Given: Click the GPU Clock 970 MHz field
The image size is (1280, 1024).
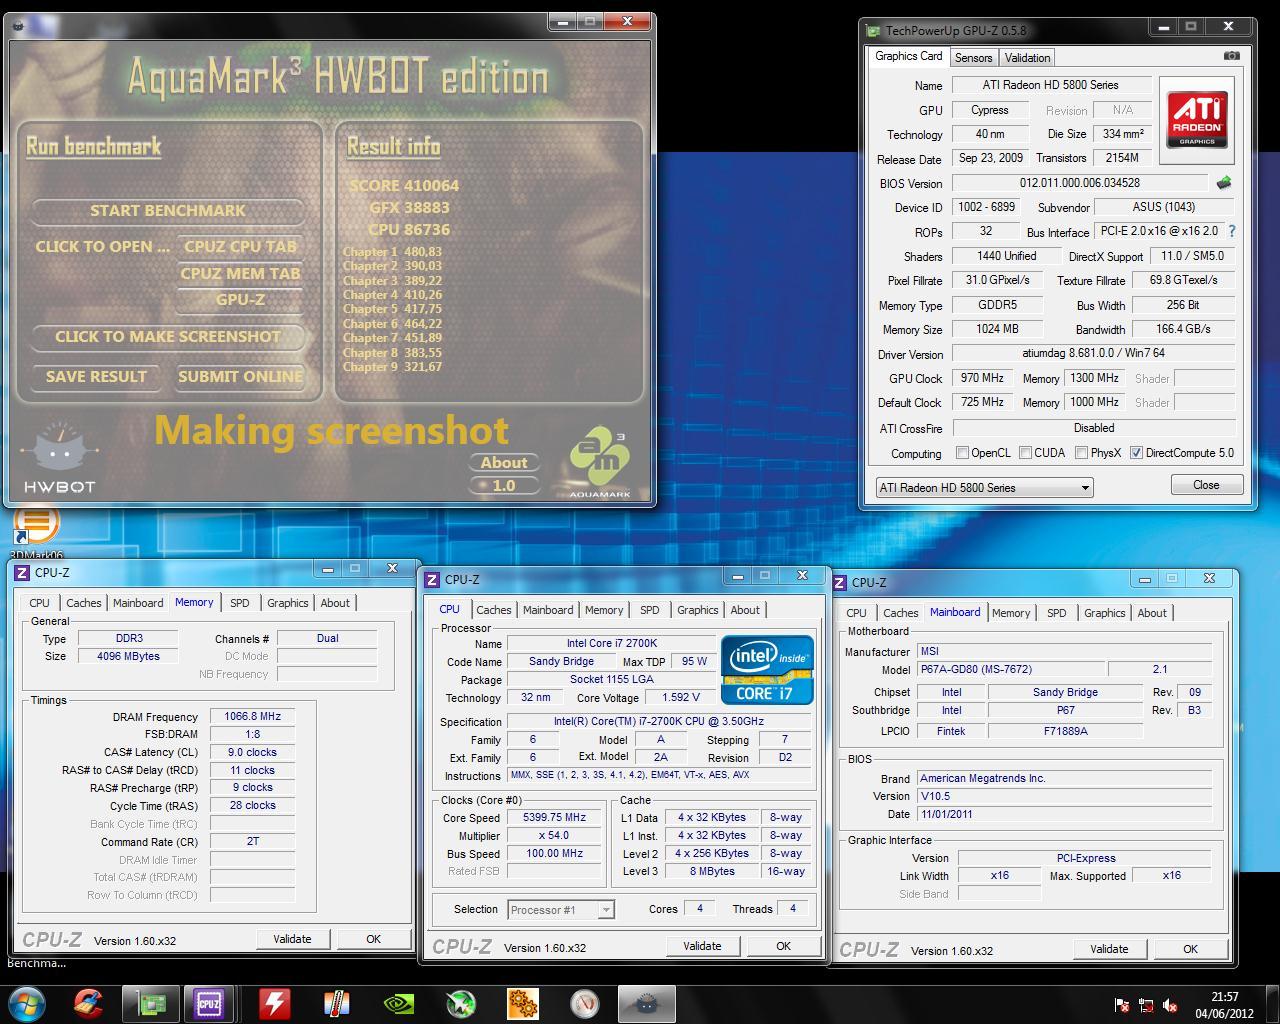Looking at the screenshot, I should (x=982, y=378).
